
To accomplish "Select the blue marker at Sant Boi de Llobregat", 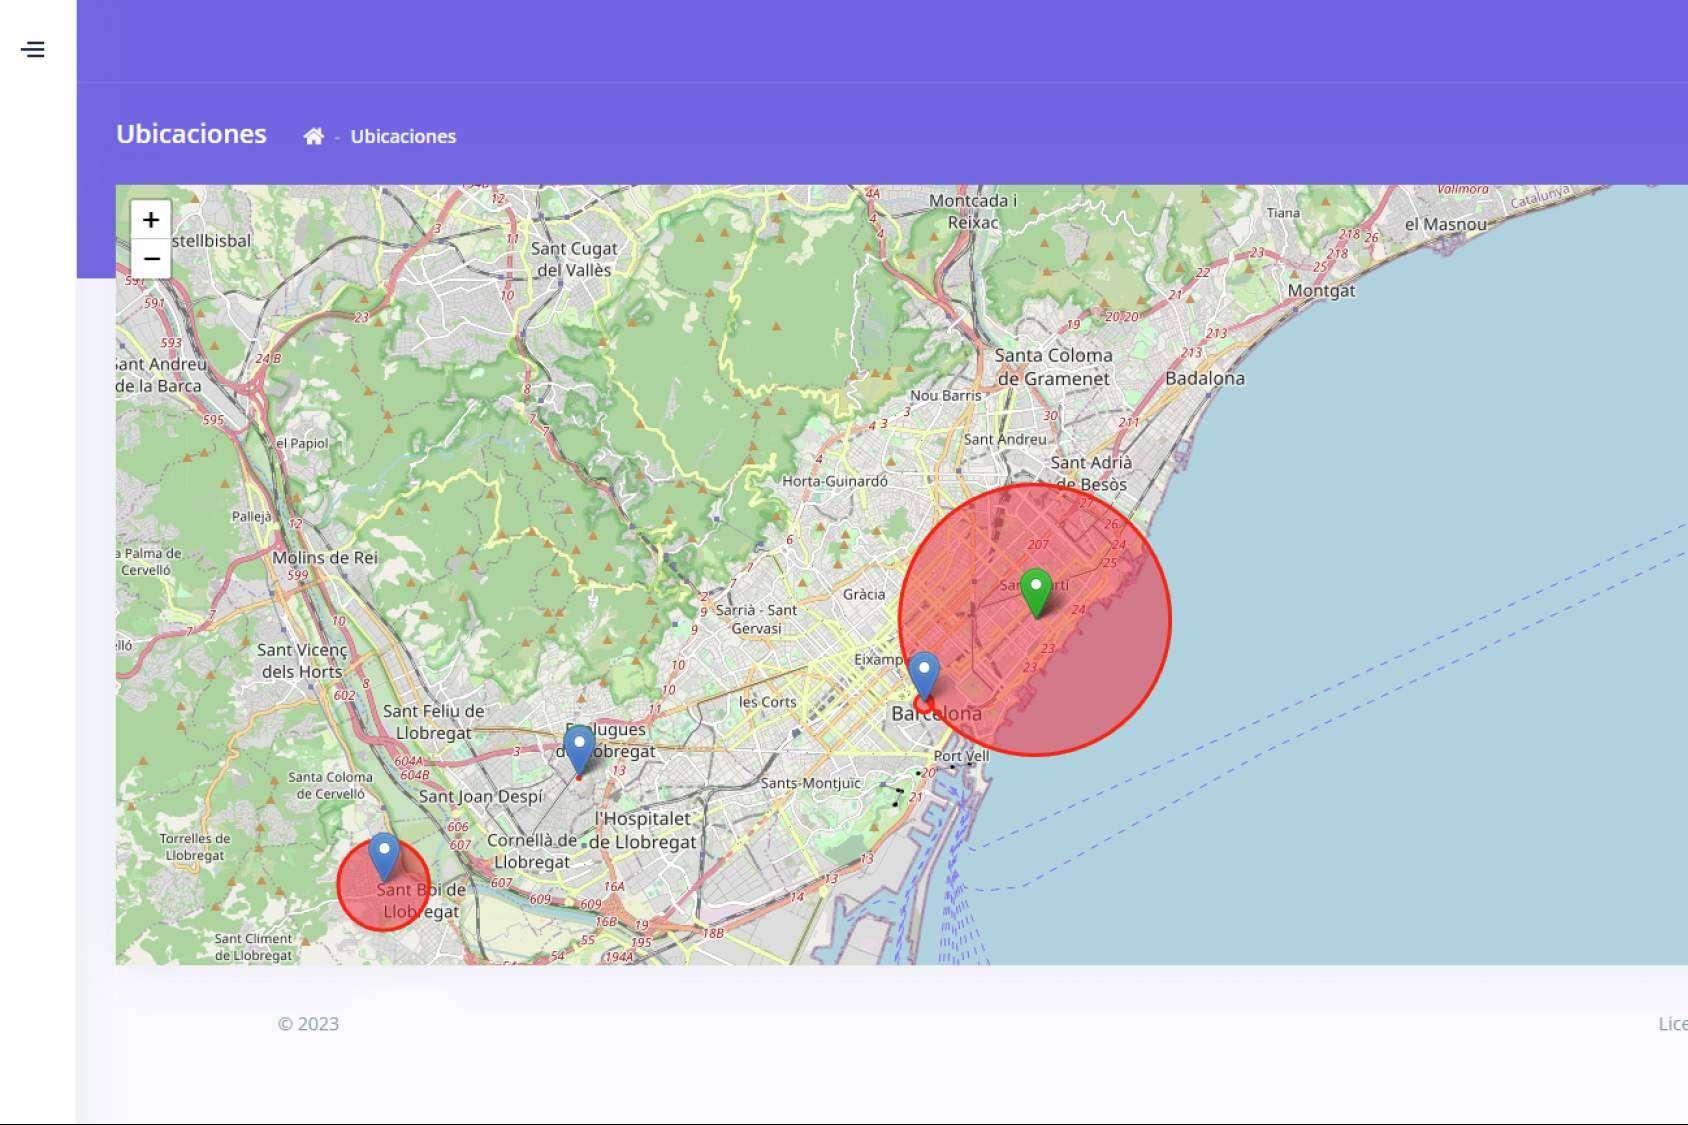I will (384, 855).
